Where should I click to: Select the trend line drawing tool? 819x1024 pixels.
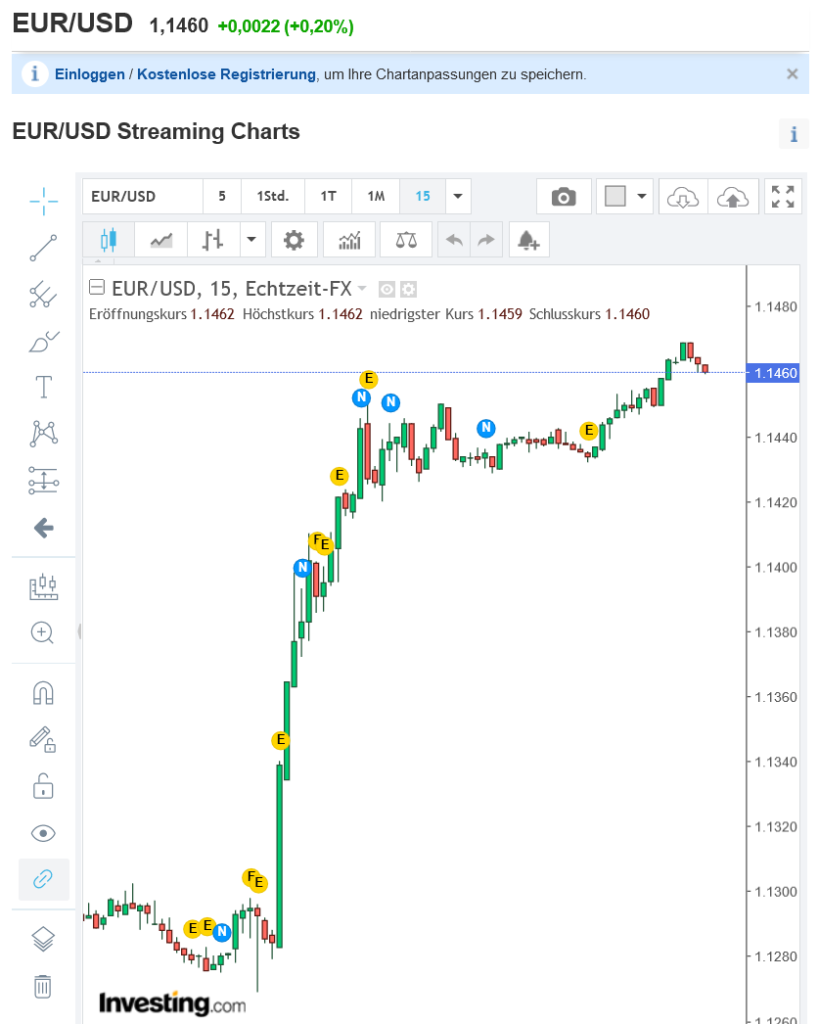coord(43,248)
